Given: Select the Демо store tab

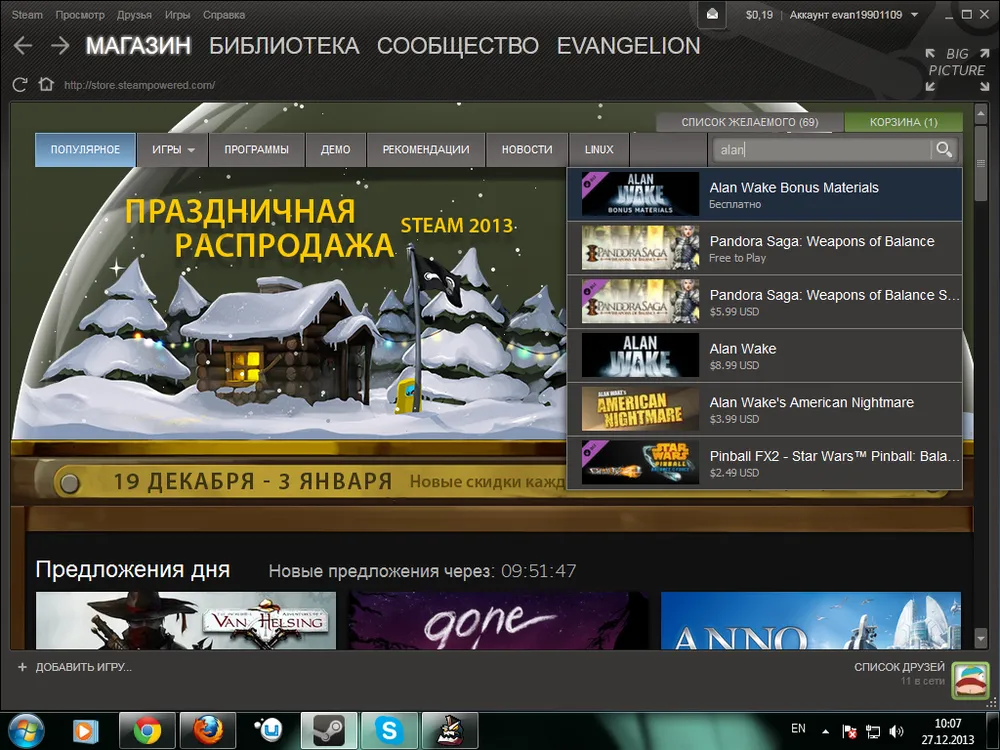Looking at the screenshot, I should pos(335,150).
